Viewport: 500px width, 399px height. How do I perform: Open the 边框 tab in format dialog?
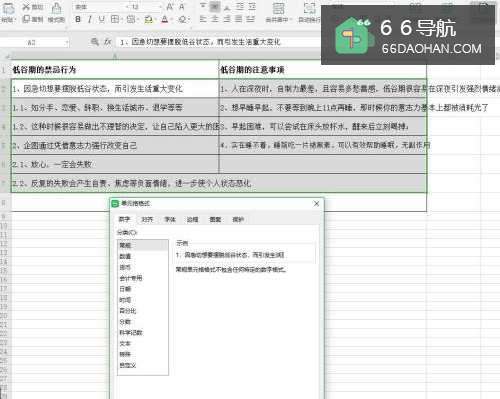click(192, 219)
